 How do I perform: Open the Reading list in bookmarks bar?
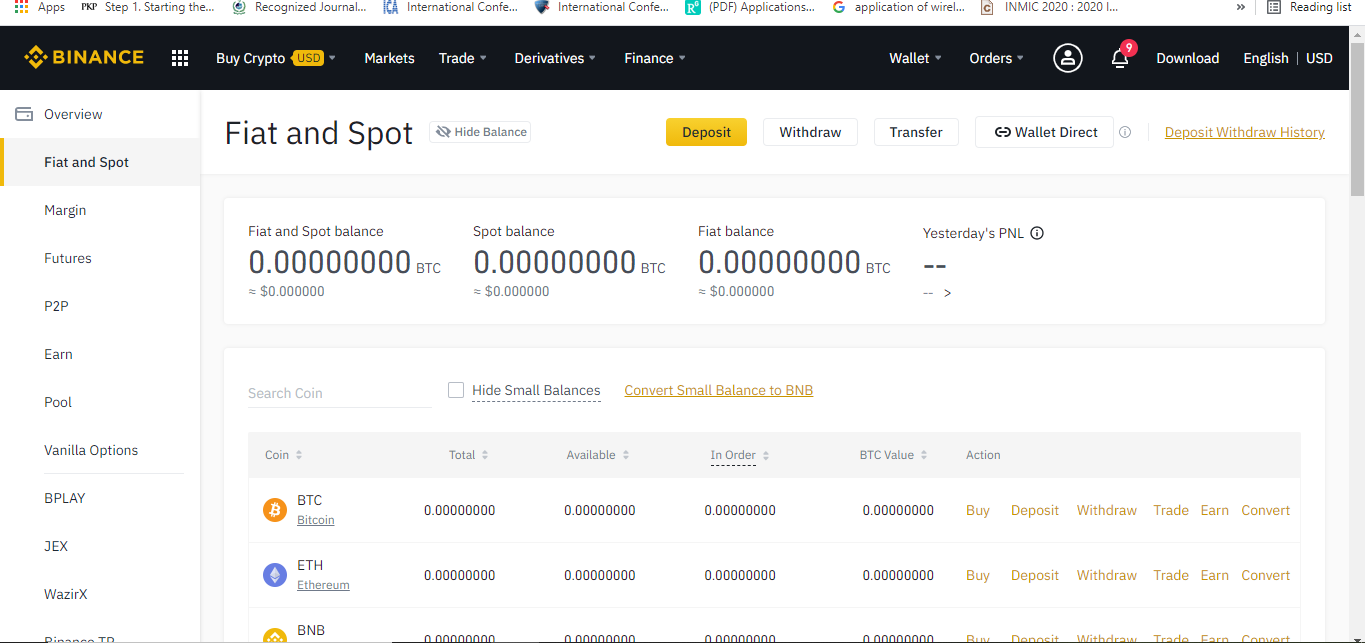point(1309,7)
